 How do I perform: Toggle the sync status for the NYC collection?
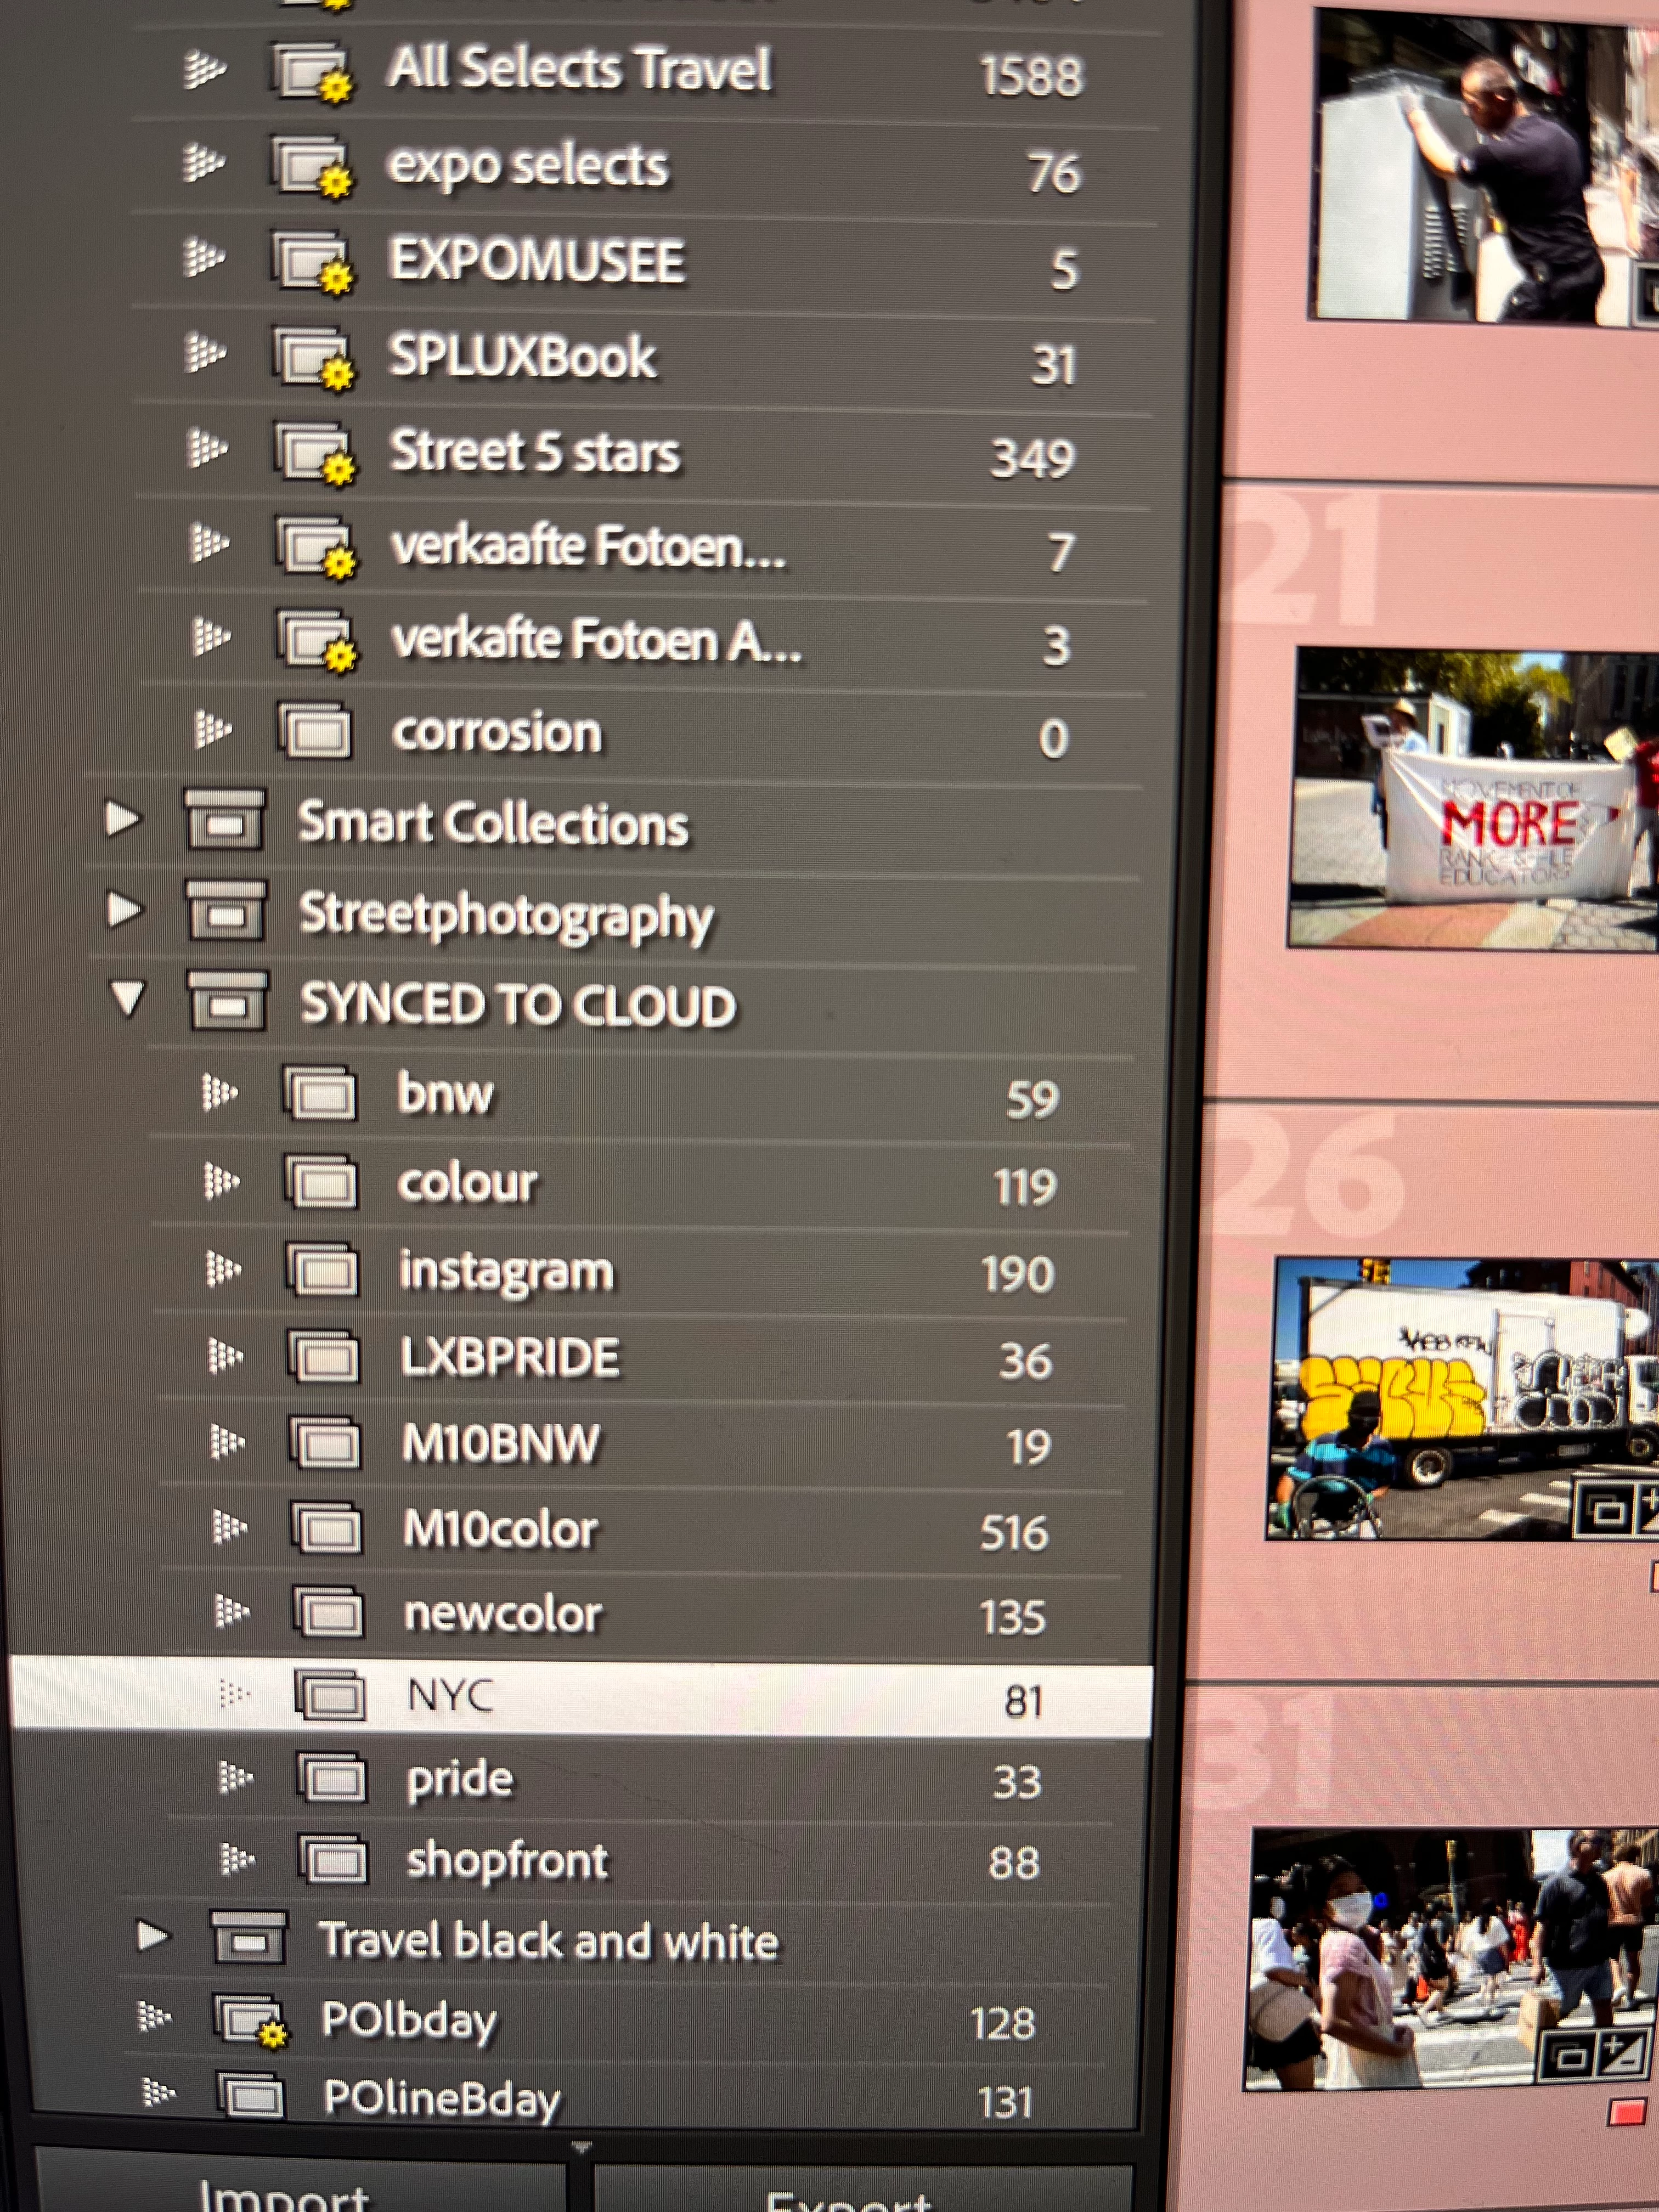pos(233,1693)
